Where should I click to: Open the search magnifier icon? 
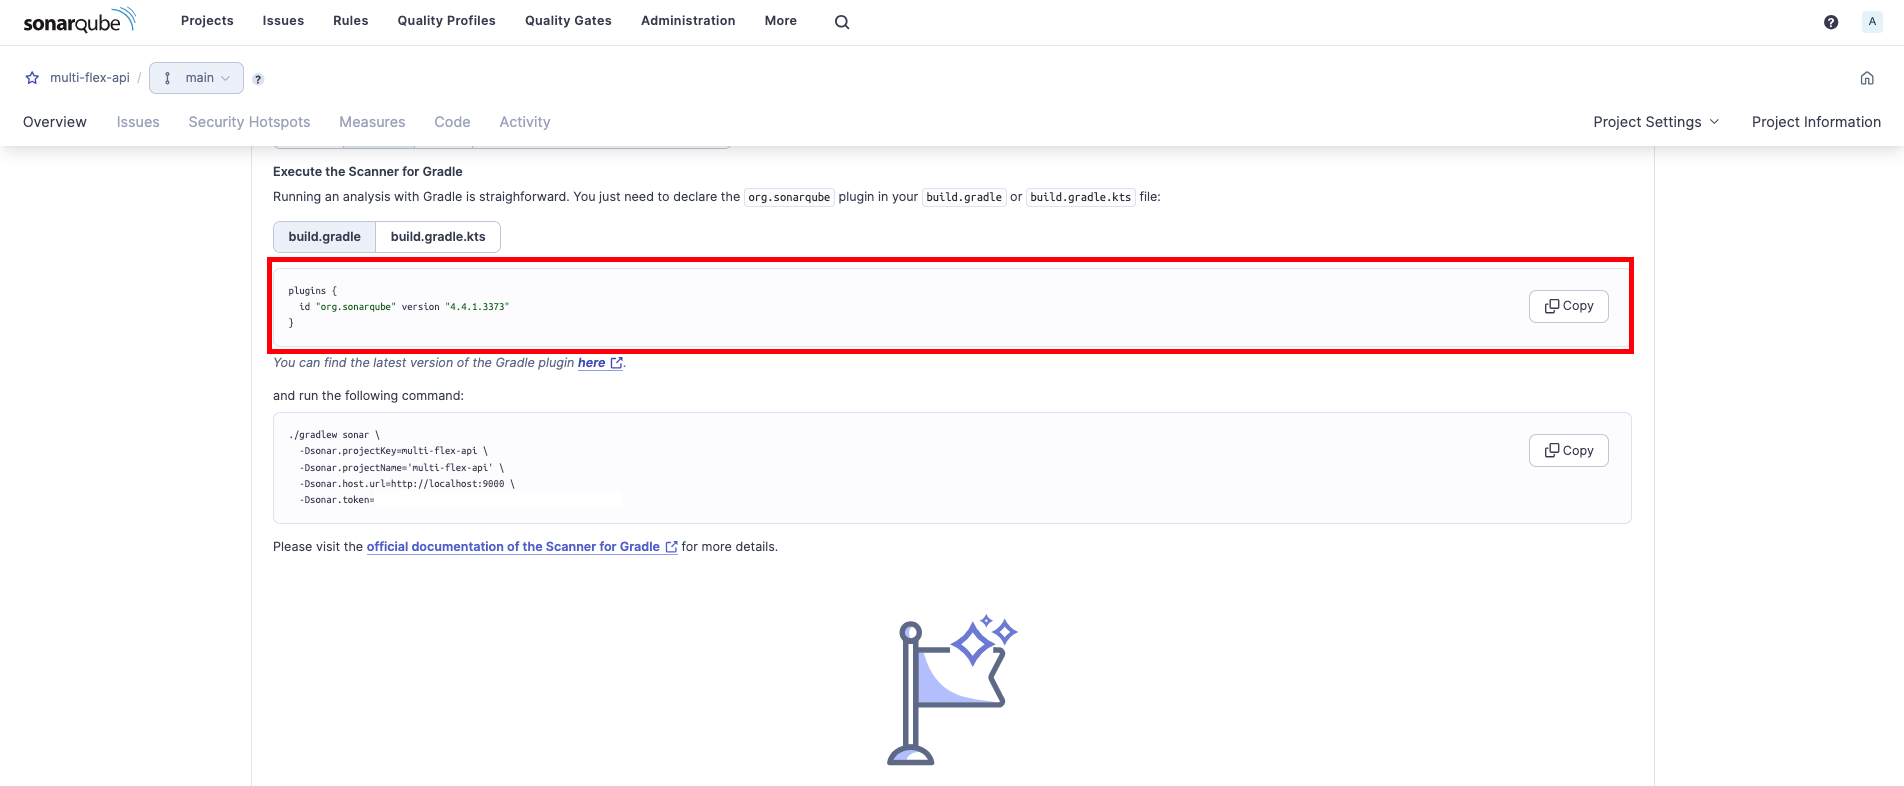842,22
